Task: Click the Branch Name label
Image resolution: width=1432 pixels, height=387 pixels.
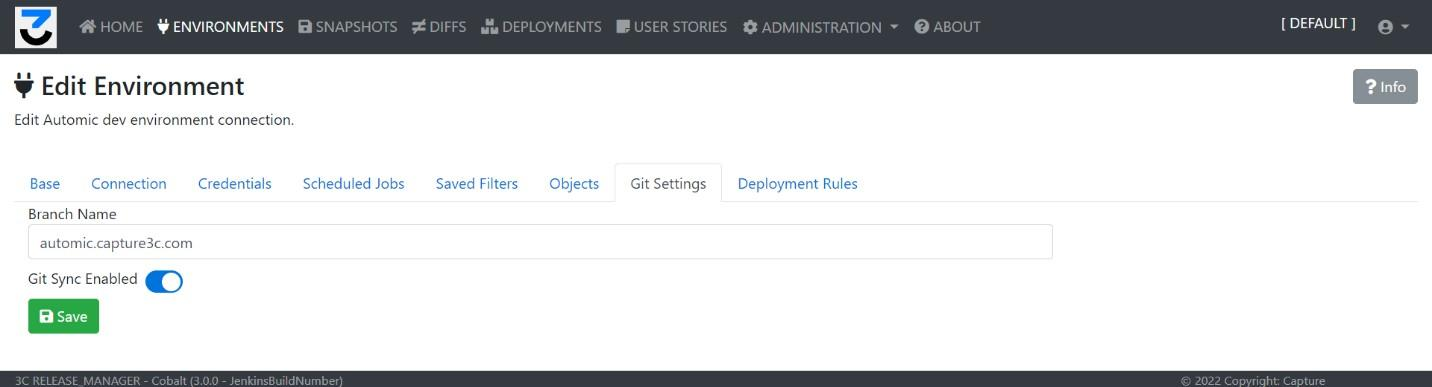Action: coord(72,214)
